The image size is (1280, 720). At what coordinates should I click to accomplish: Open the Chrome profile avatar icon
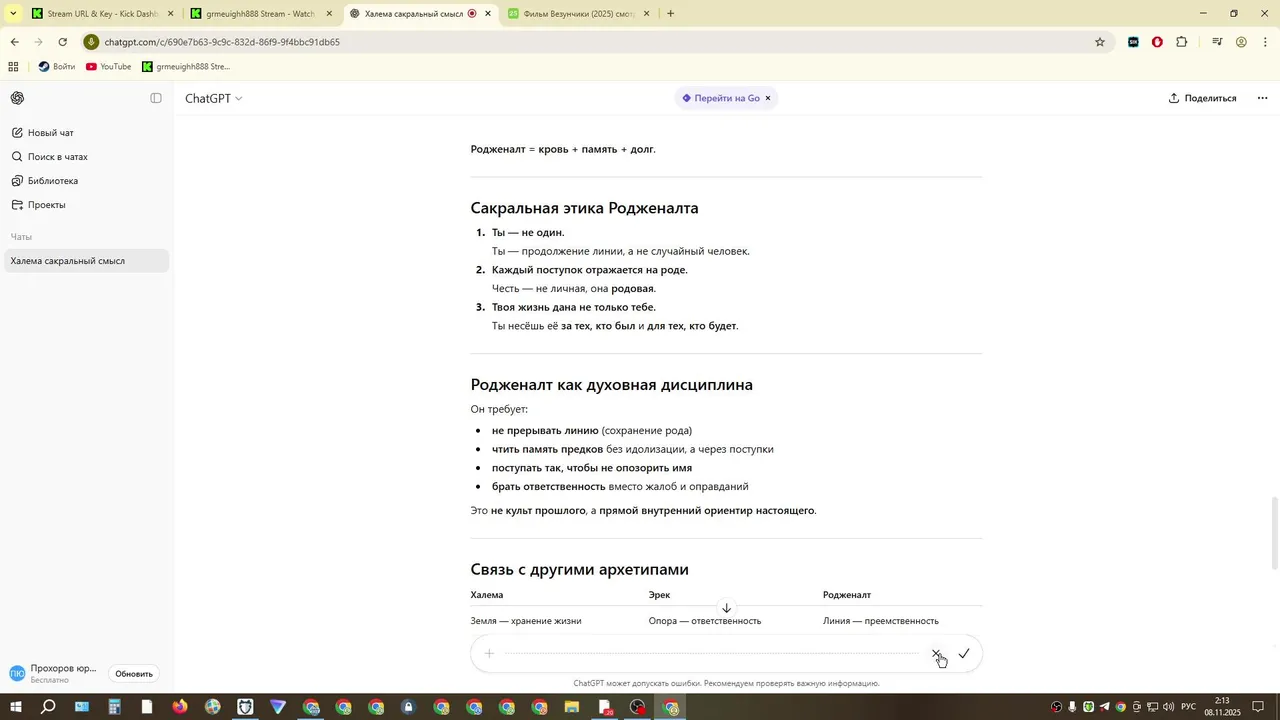1241,42
